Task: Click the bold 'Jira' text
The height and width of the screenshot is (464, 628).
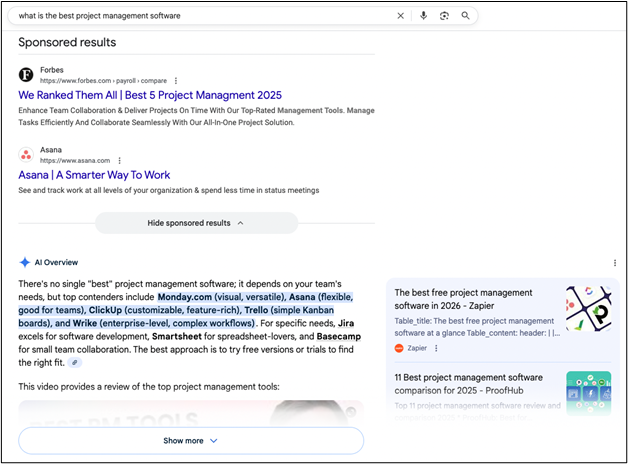Action: coord(346,323)
